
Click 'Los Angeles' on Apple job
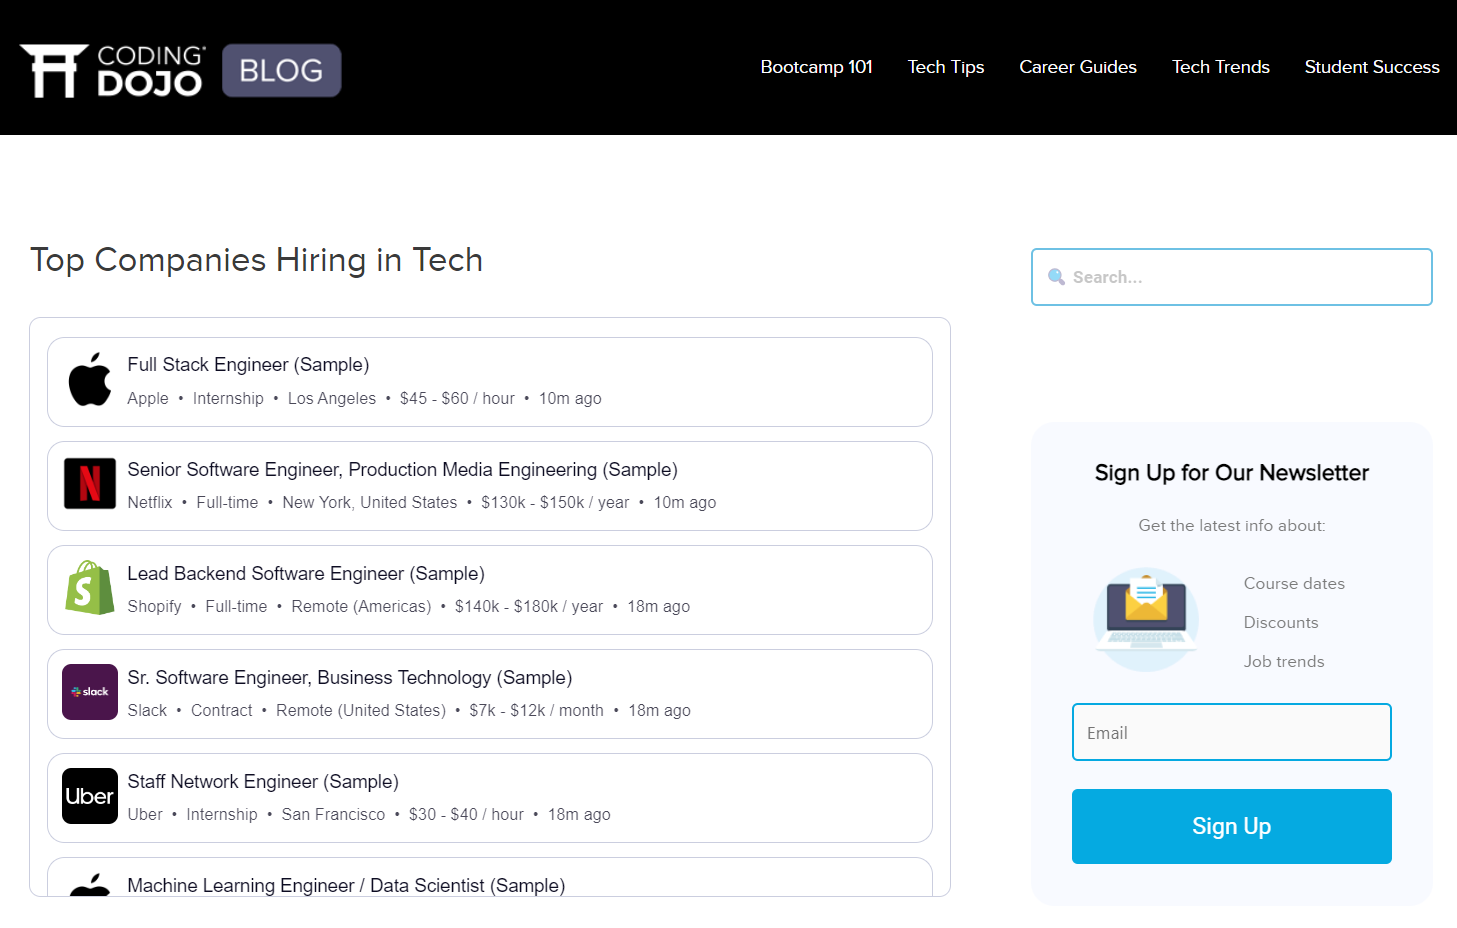[x=332, y=398]
